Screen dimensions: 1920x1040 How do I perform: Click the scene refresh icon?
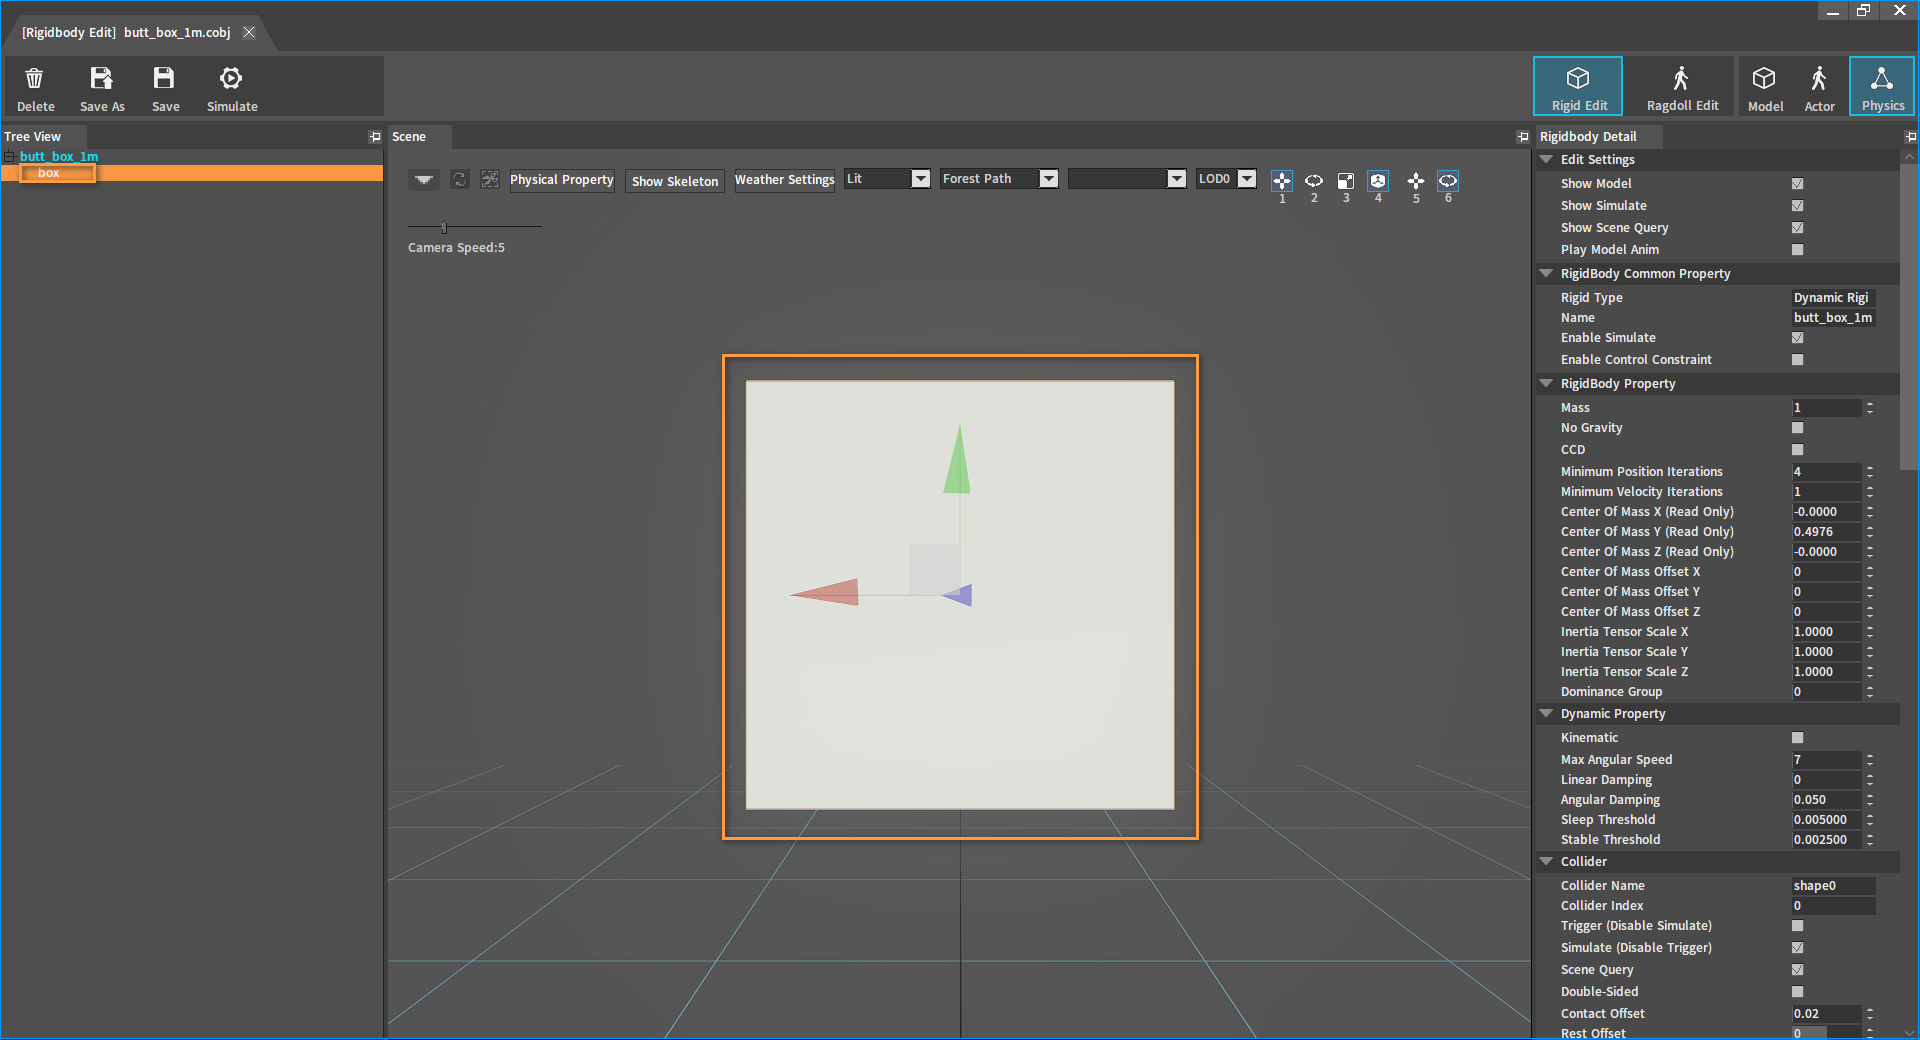[x=459, y=180]
